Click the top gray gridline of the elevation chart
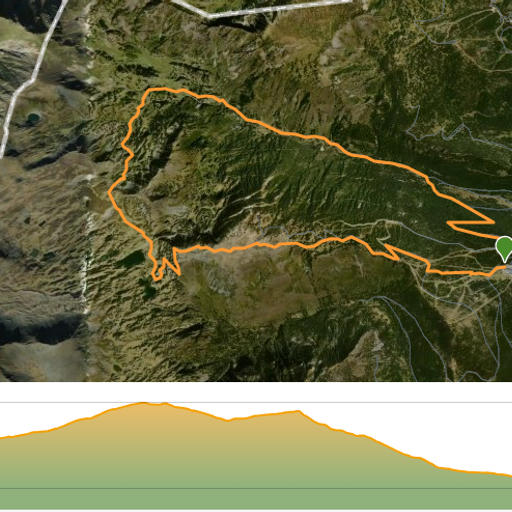Viewport: 512px width, 512px height. (x=256, y=403)
